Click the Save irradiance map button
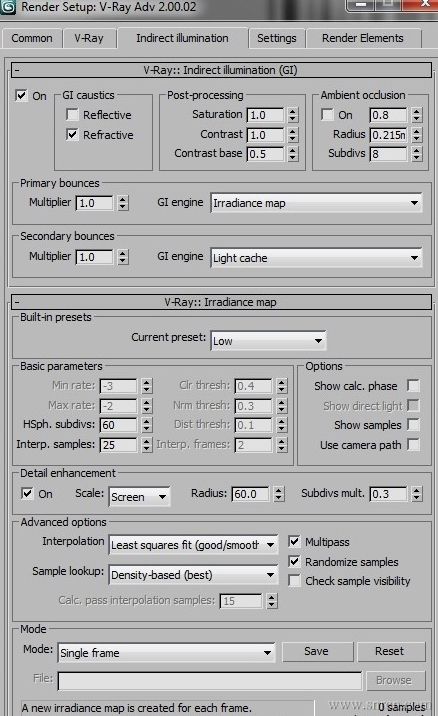Viewport: 438px width, 716px height. coord(317,651)
